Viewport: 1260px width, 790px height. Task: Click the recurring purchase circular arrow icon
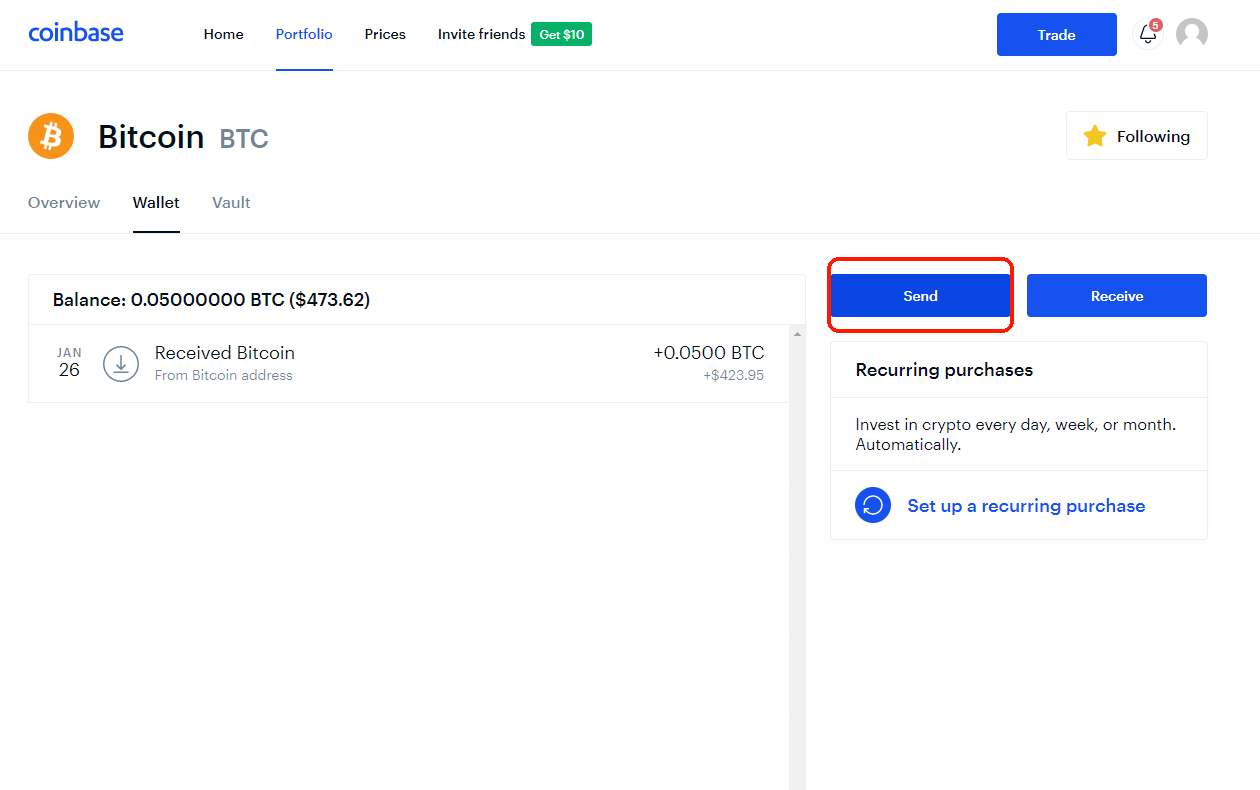tap(873, 505)
